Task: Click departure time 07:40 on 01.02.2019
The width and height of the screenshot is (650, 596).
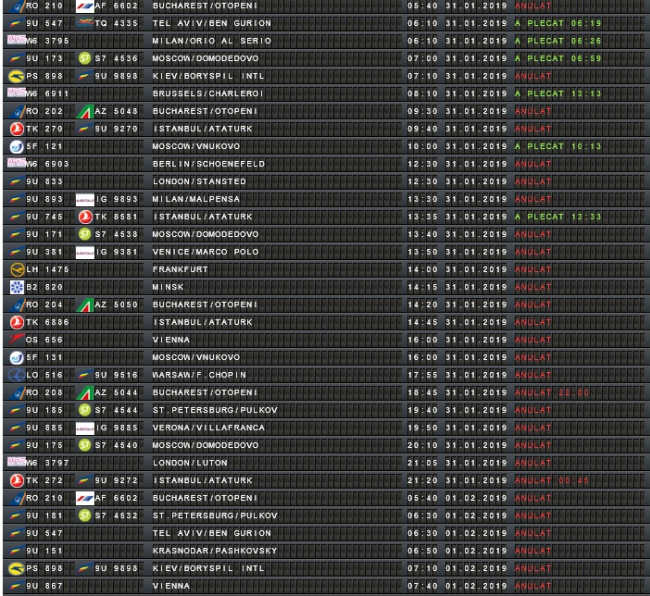Action: point(422,586)
